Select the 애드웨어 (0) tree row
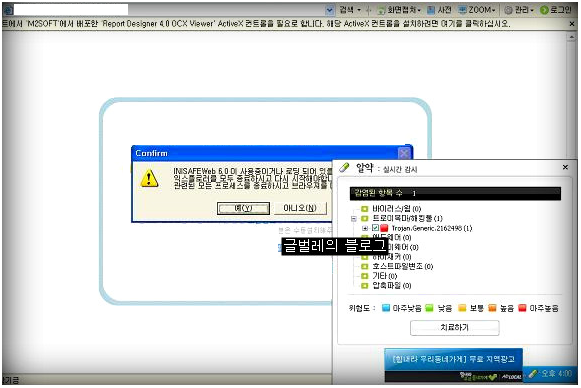The width and height of the screenshot is (581, 388). coord(391,238)
